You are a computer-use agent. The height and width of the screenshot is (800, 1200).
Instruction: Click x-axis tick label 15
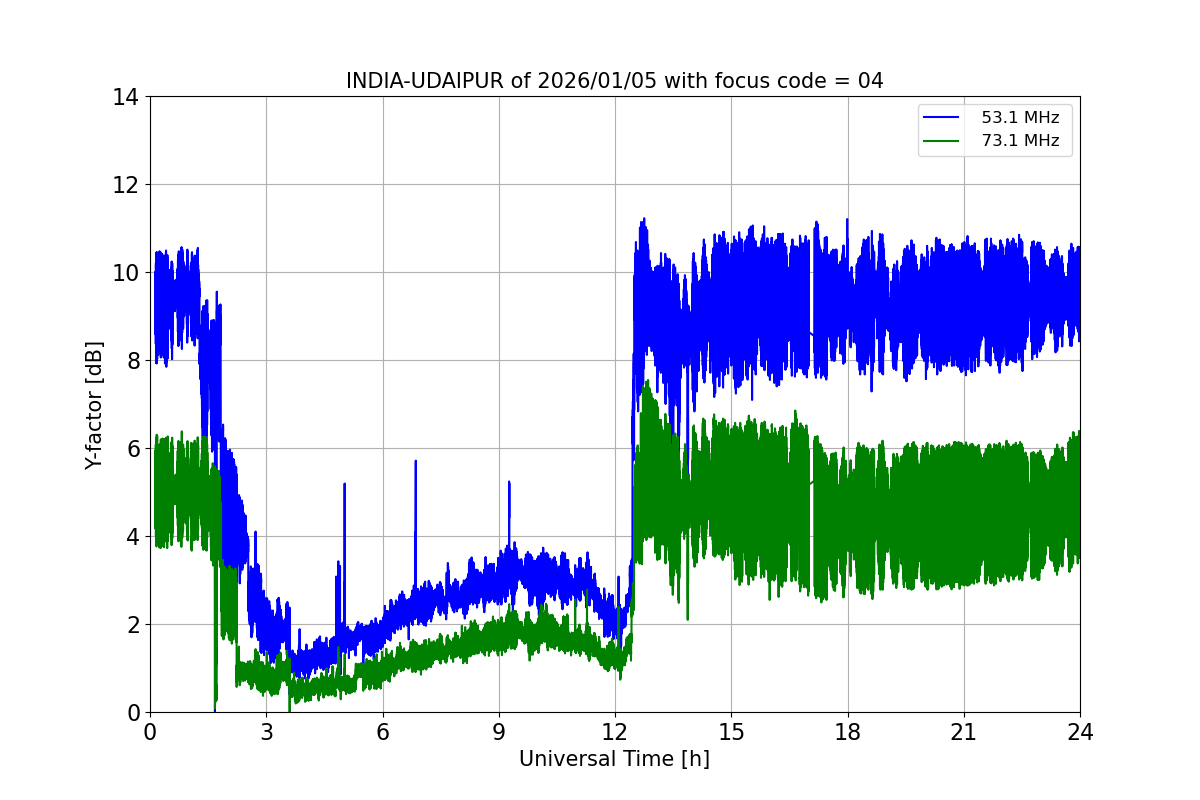click(x=731, y=731)
